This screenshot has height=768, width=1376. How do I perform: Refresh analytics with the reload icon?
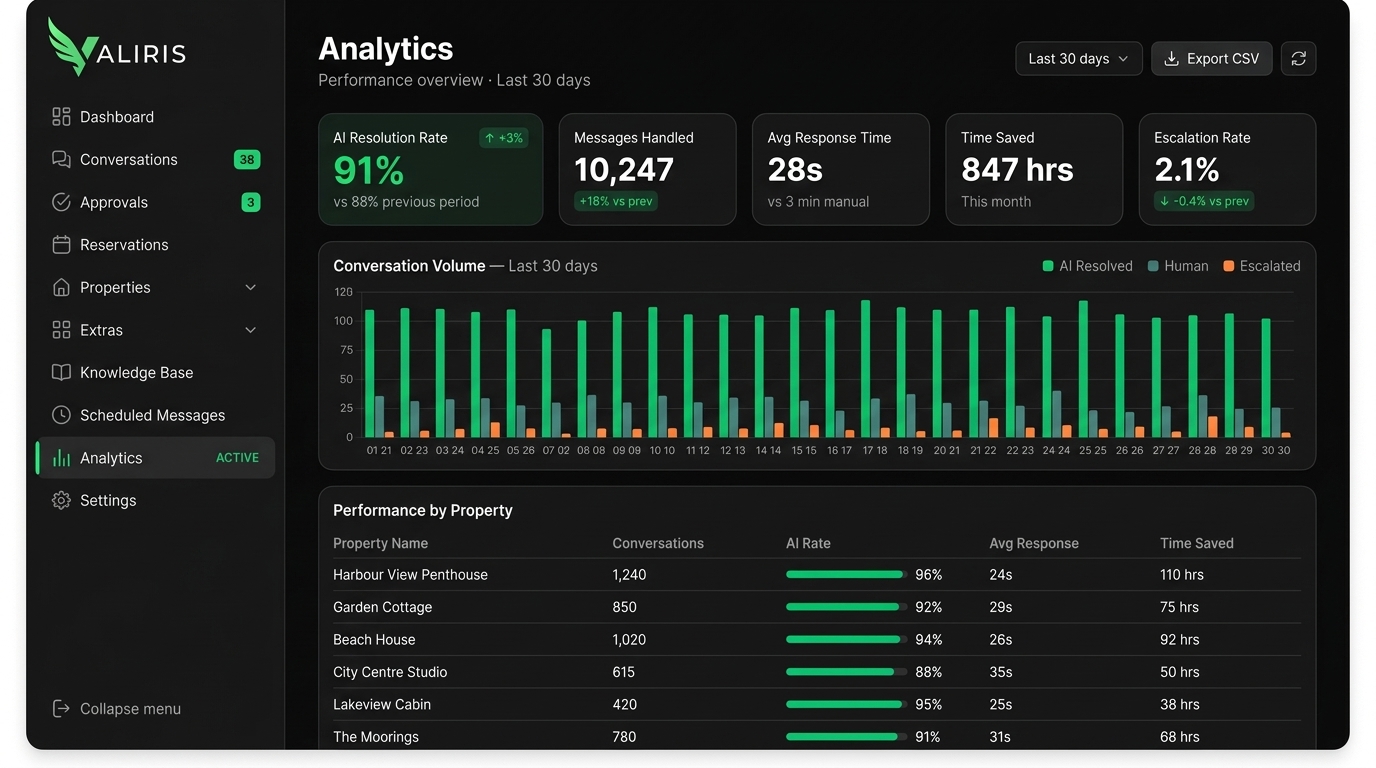point(1298,59)
